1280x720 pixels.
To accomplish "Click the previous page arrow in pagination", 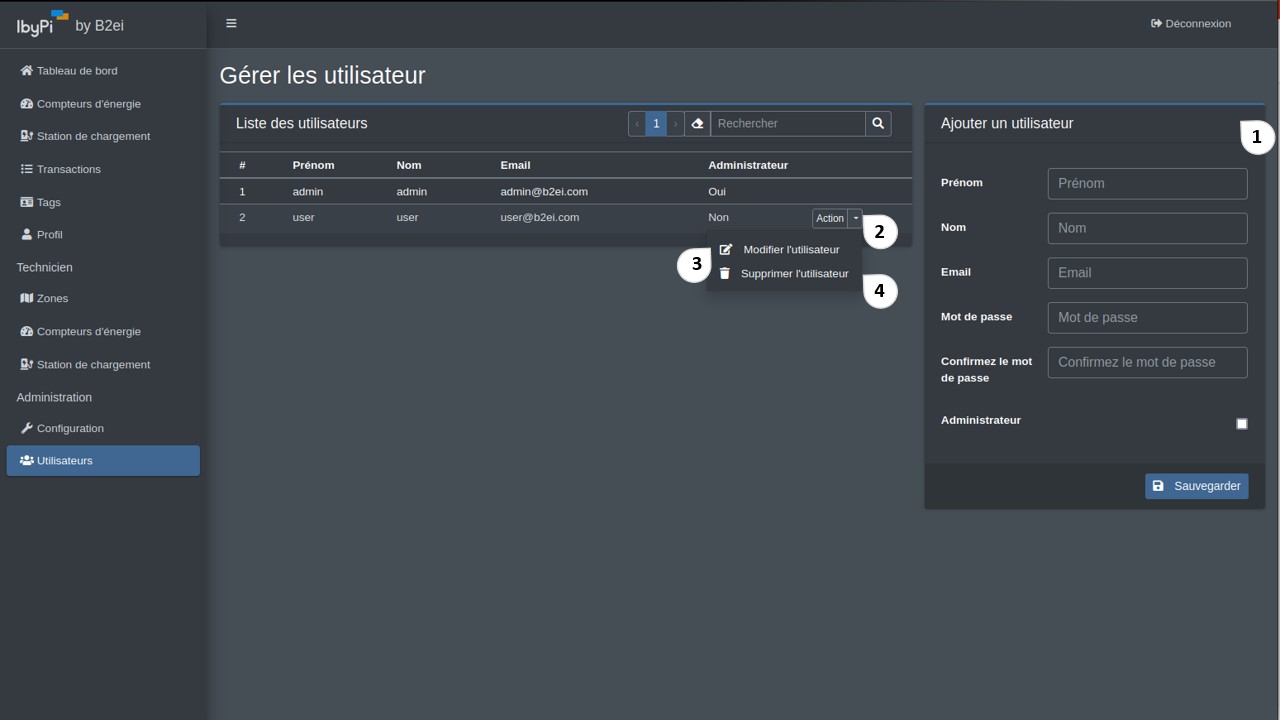I will click(x=637, y=123).
